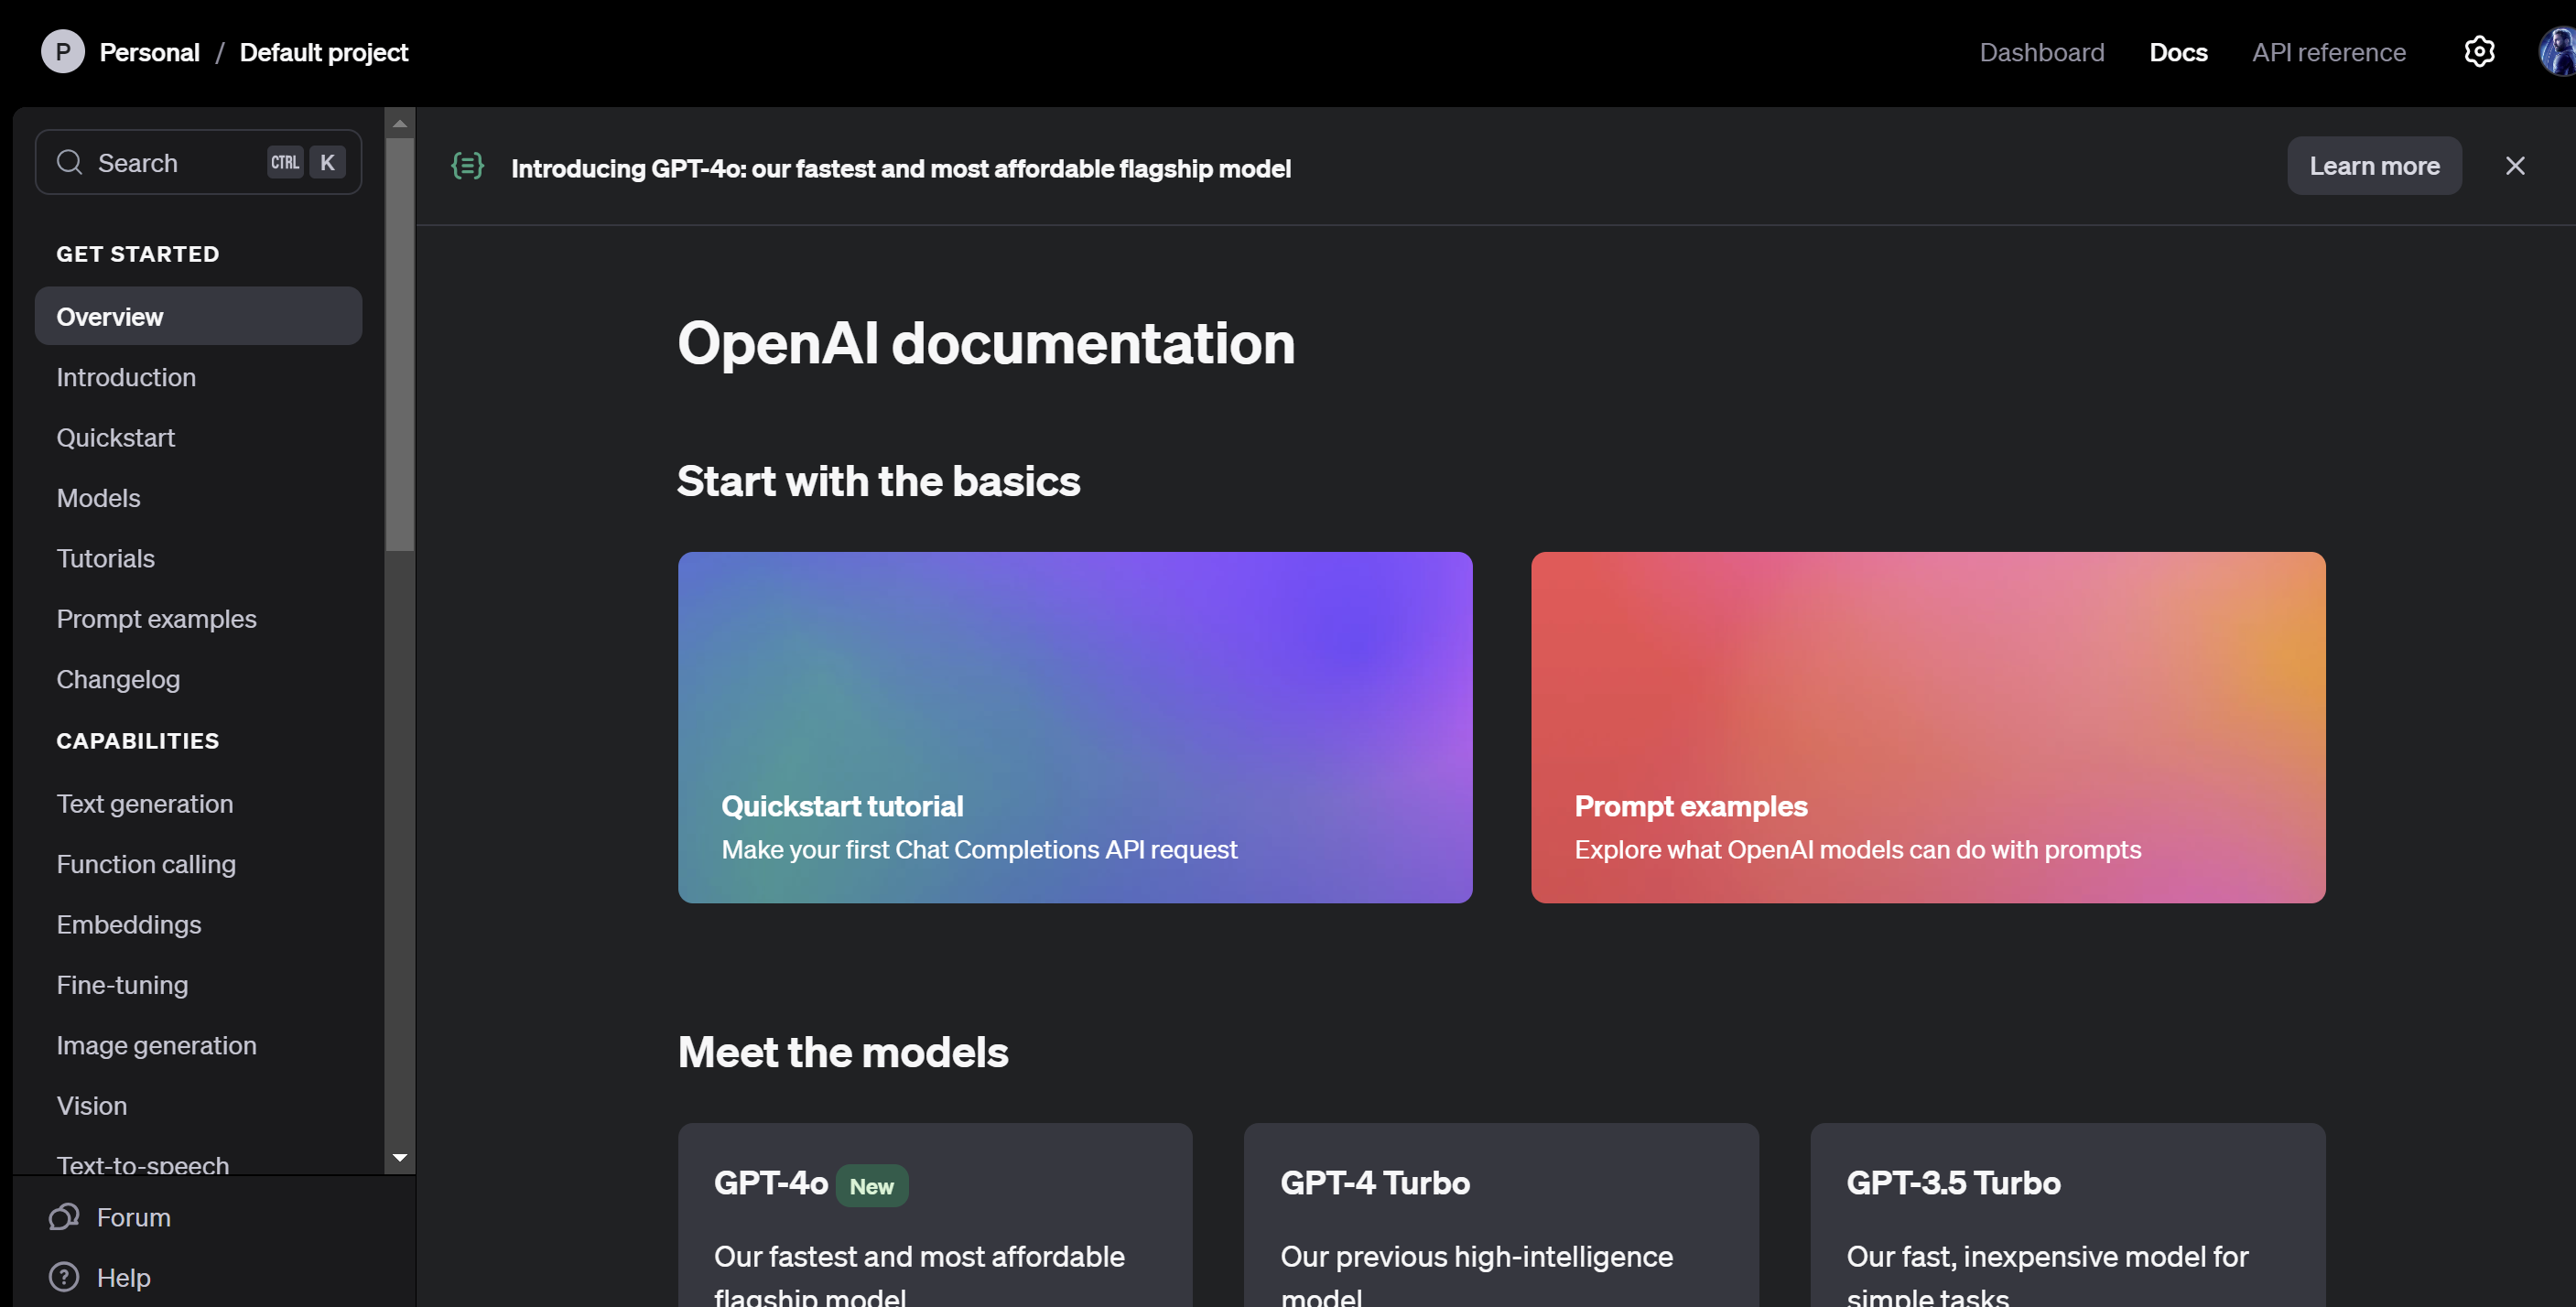Click the Search docs input field
Screen dimensions: 2576x1307
click(x=180, y=163)
